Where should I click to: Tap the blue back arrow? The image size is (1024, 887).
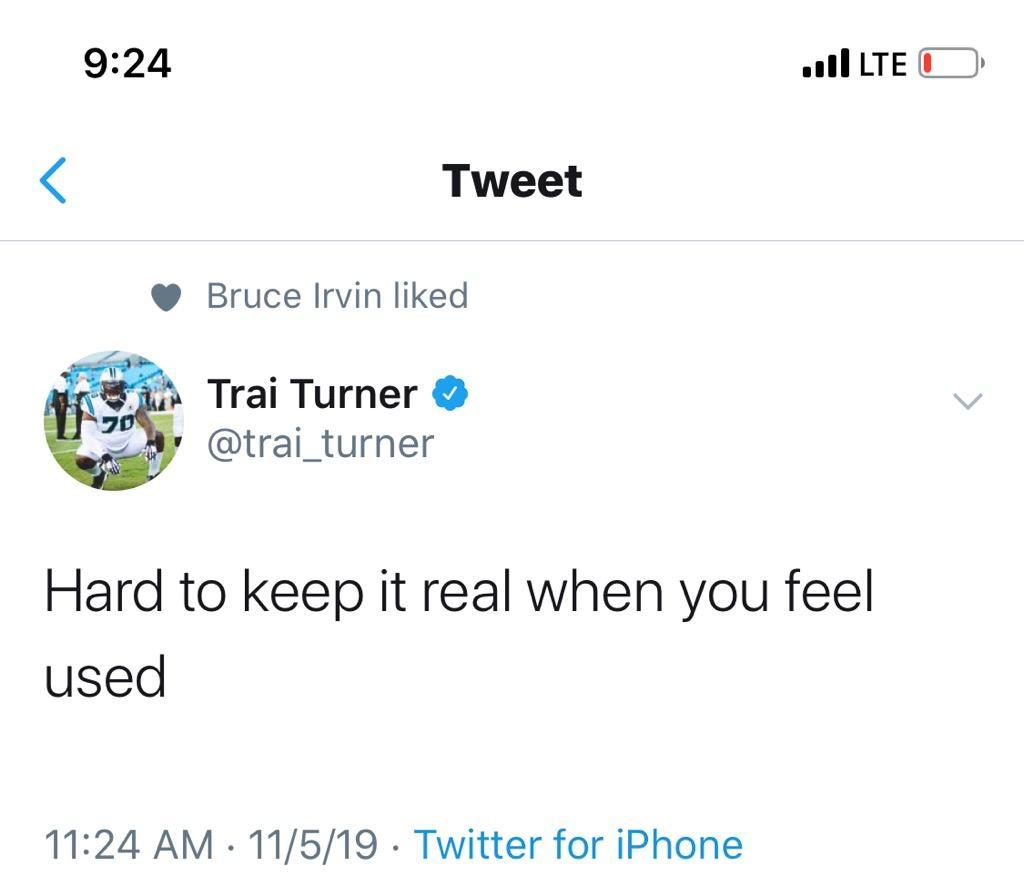pos(53,180)
